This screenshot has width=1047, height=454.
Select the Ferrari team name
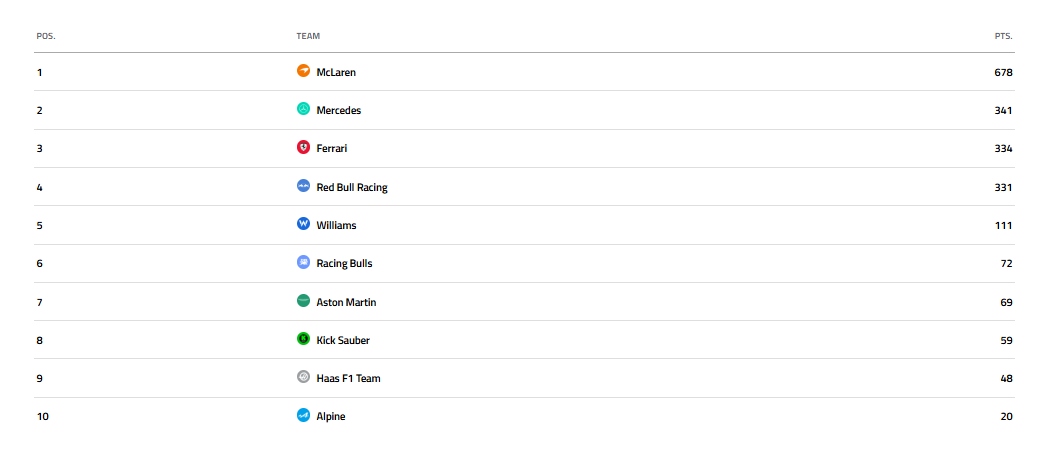point(332,148)
